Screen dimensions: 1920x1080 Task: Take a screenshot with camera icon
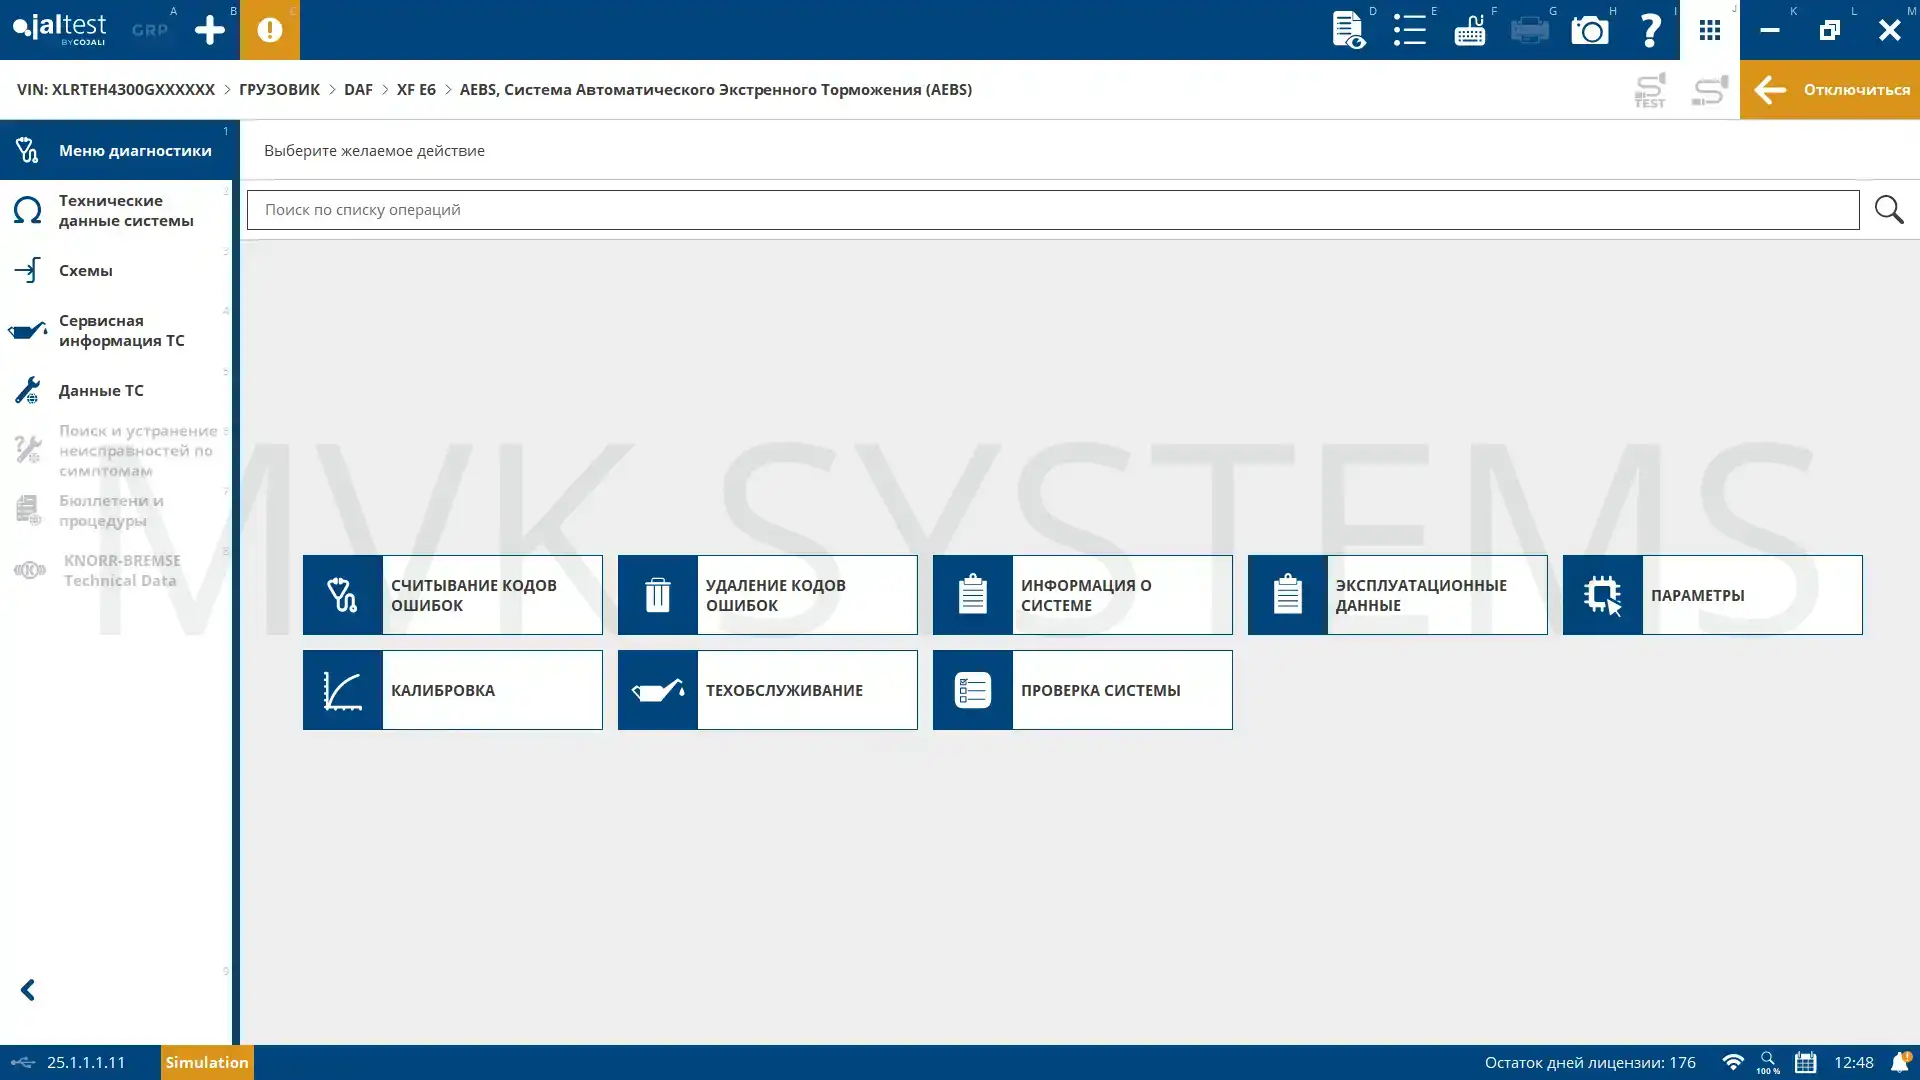tap(1590, 30)
